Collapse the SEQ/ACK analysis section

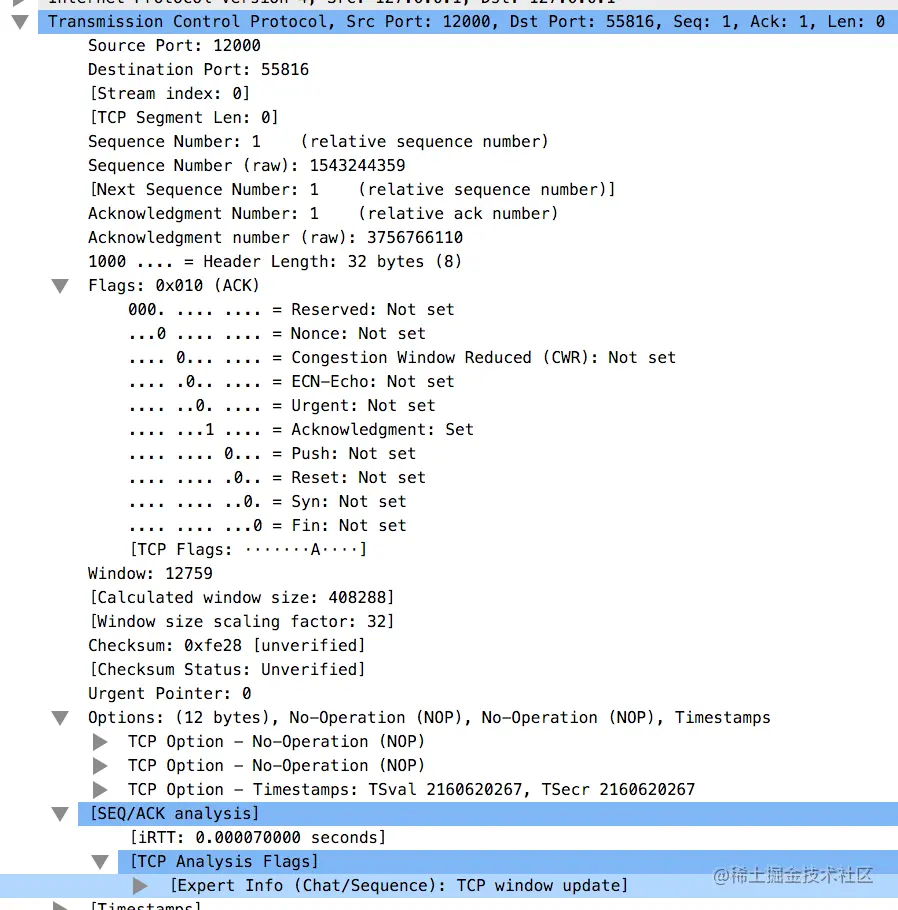click(x=60, y=814)
